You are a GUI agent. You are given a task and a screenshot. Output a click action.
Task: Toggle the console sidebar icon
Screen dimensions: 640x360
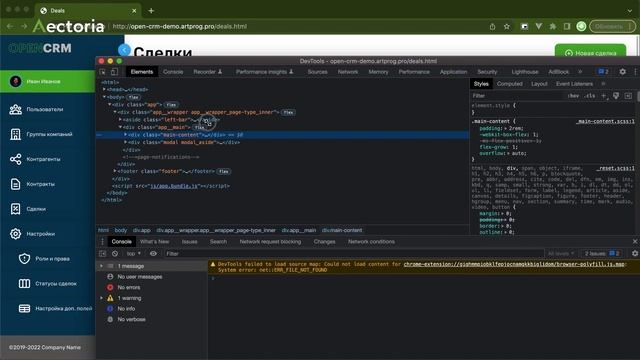click(102, 253)
